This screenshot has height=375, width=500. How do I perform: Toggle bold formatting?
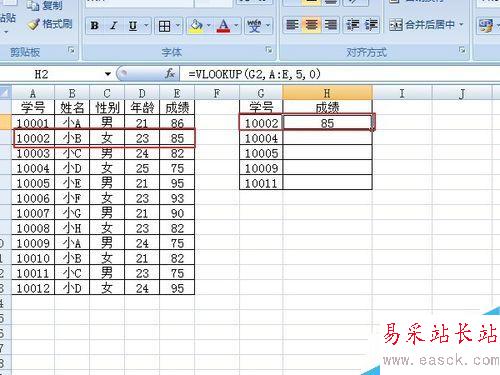[95, 26]
